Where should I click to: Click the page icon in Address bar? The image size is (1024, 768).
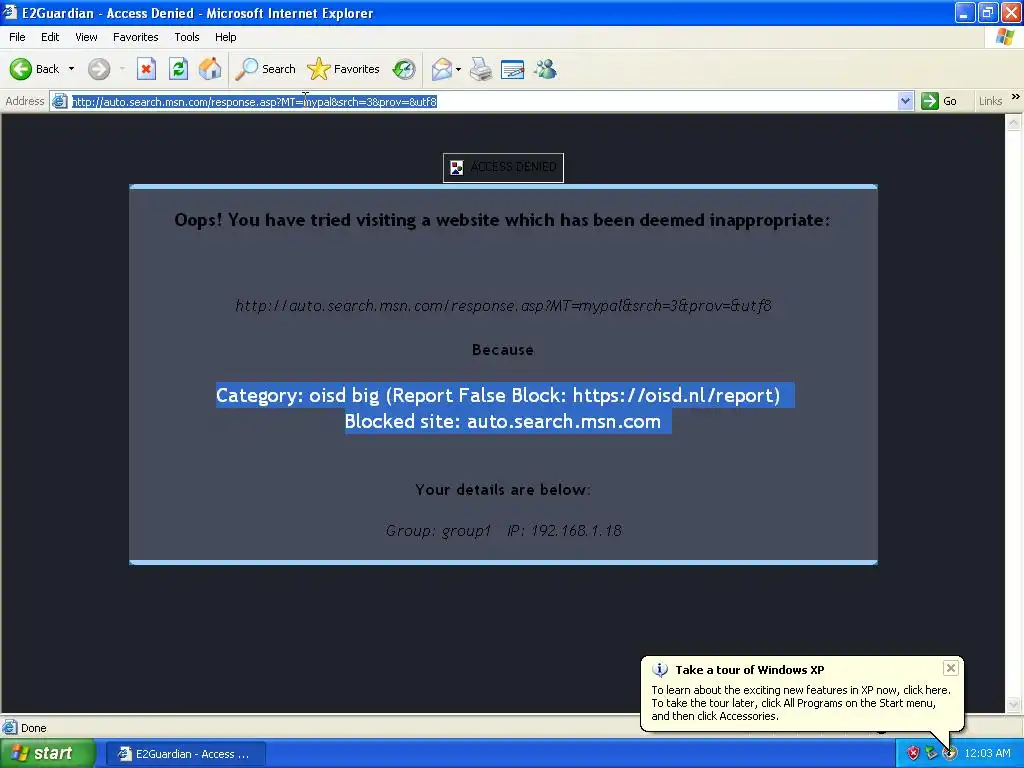pyautogui.click(x=59, y=101)
